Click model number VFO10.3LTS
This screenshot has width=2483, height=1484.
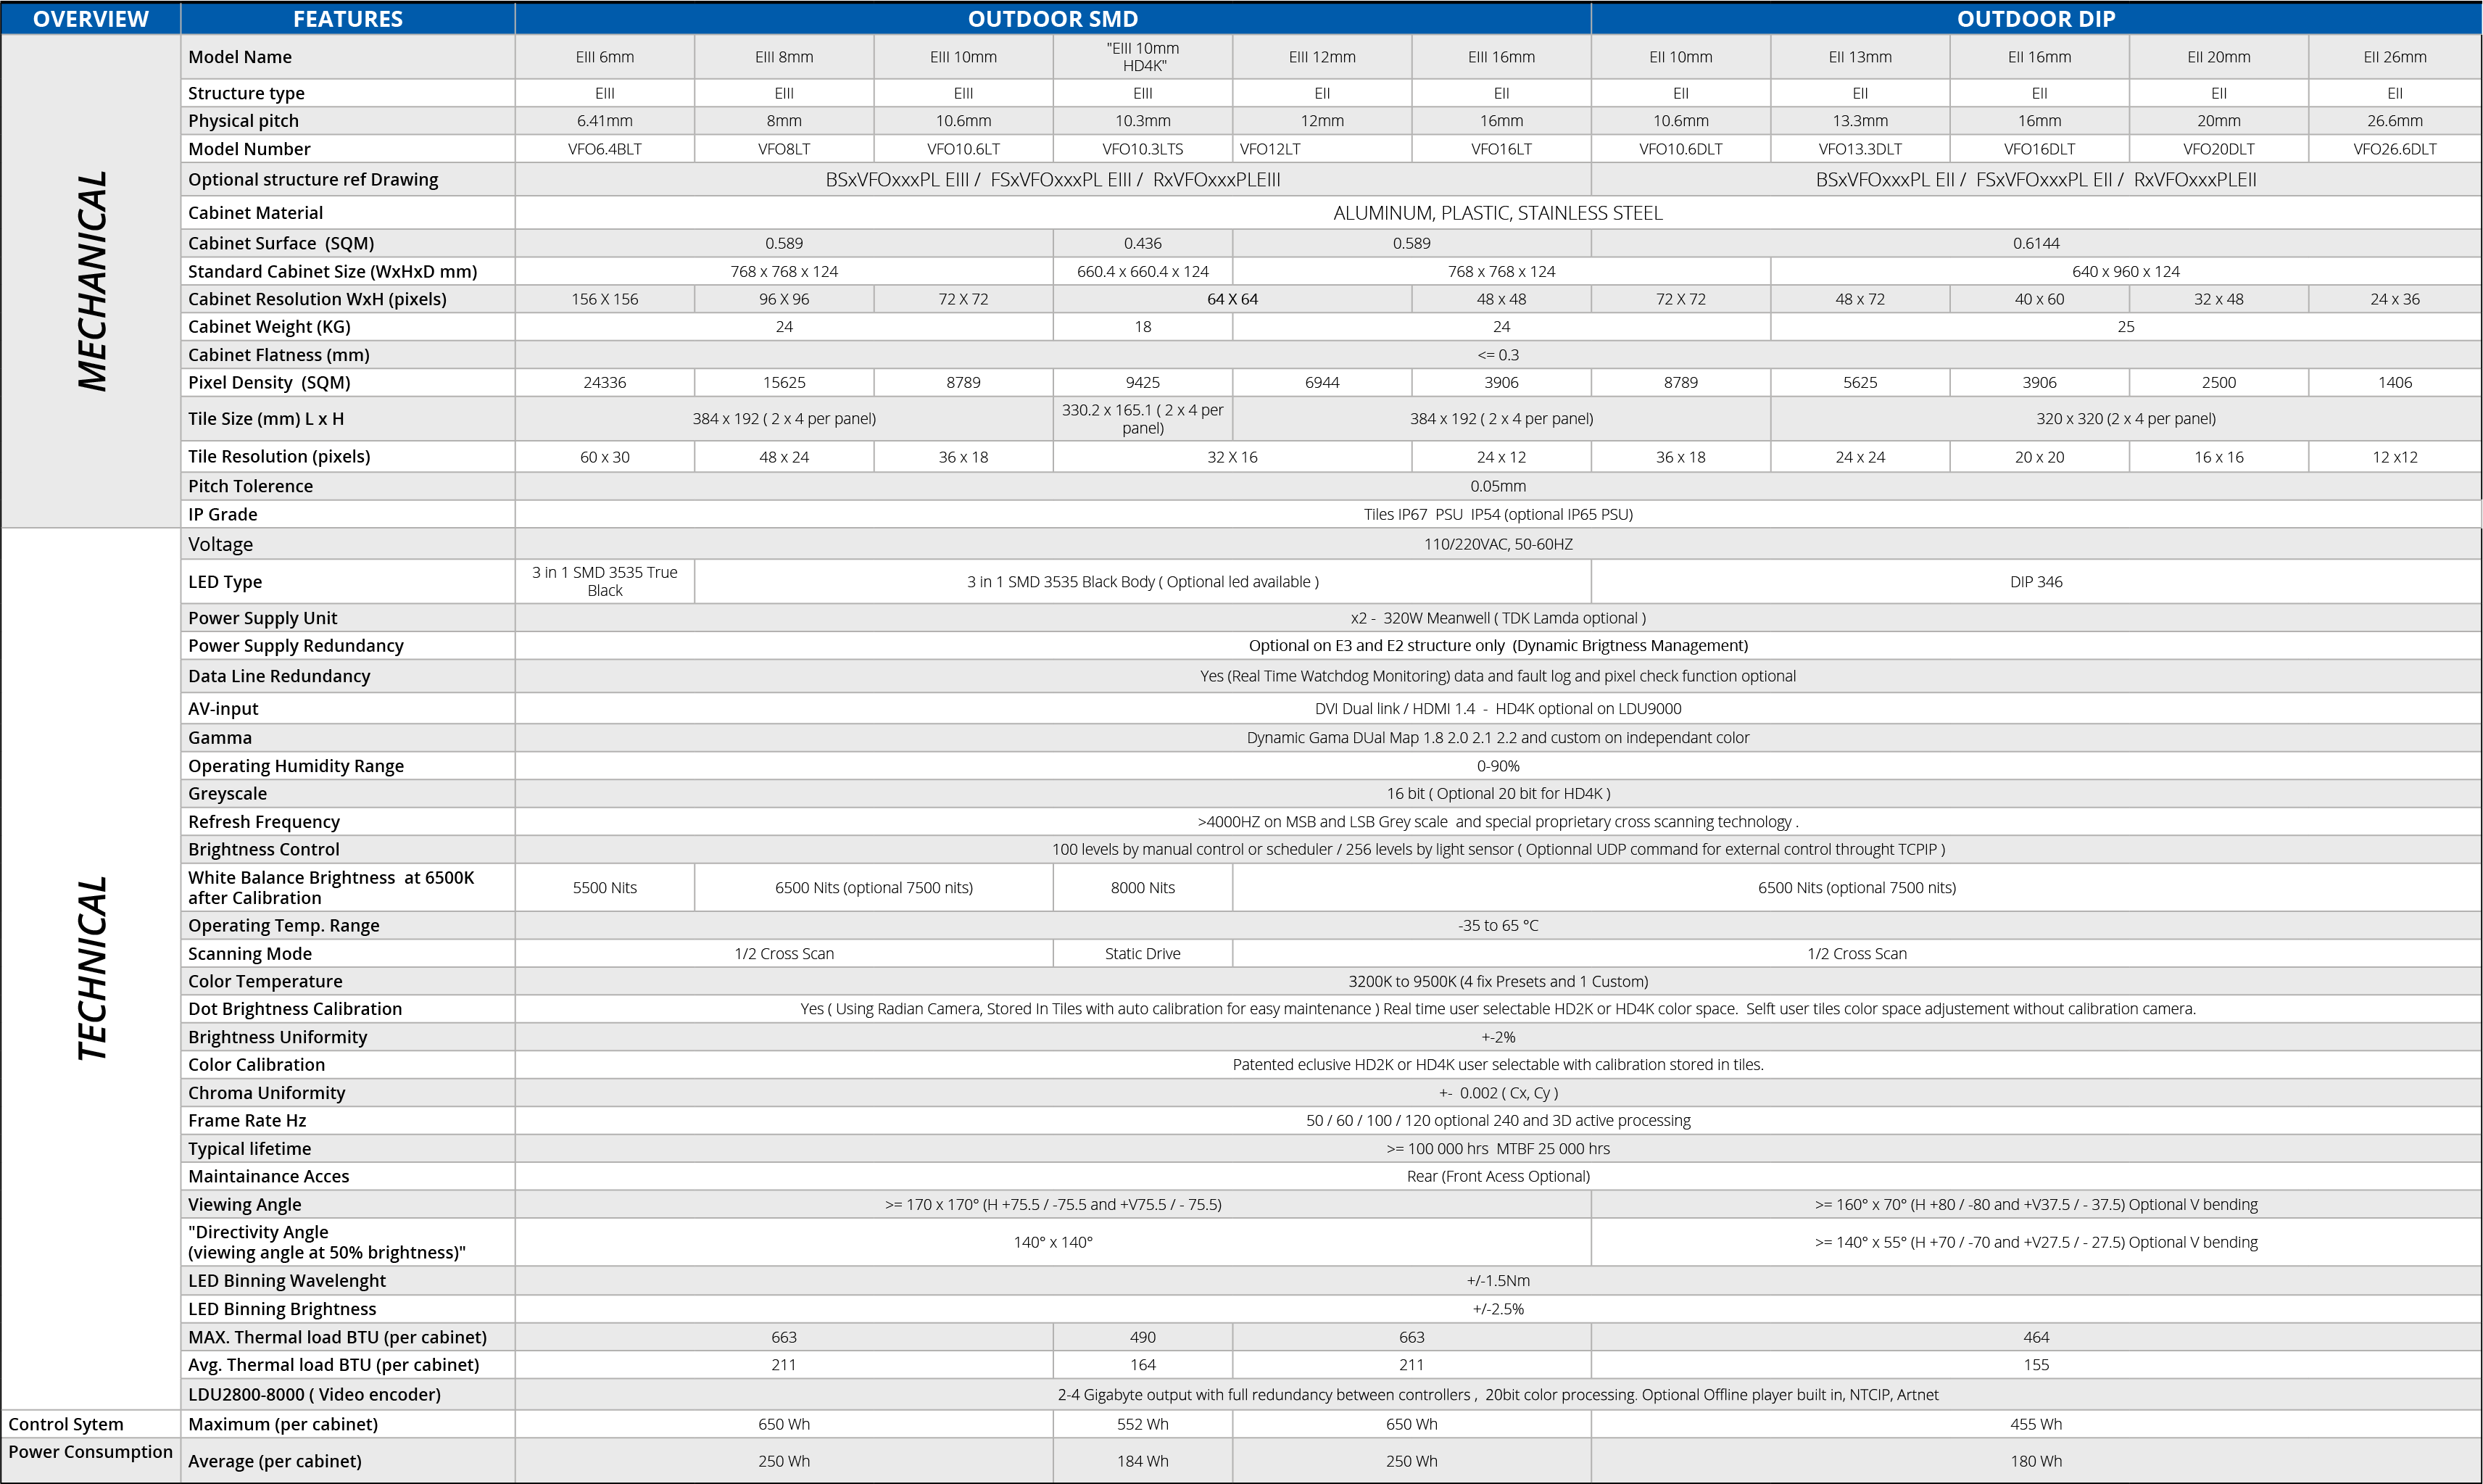click(1143, 149)
